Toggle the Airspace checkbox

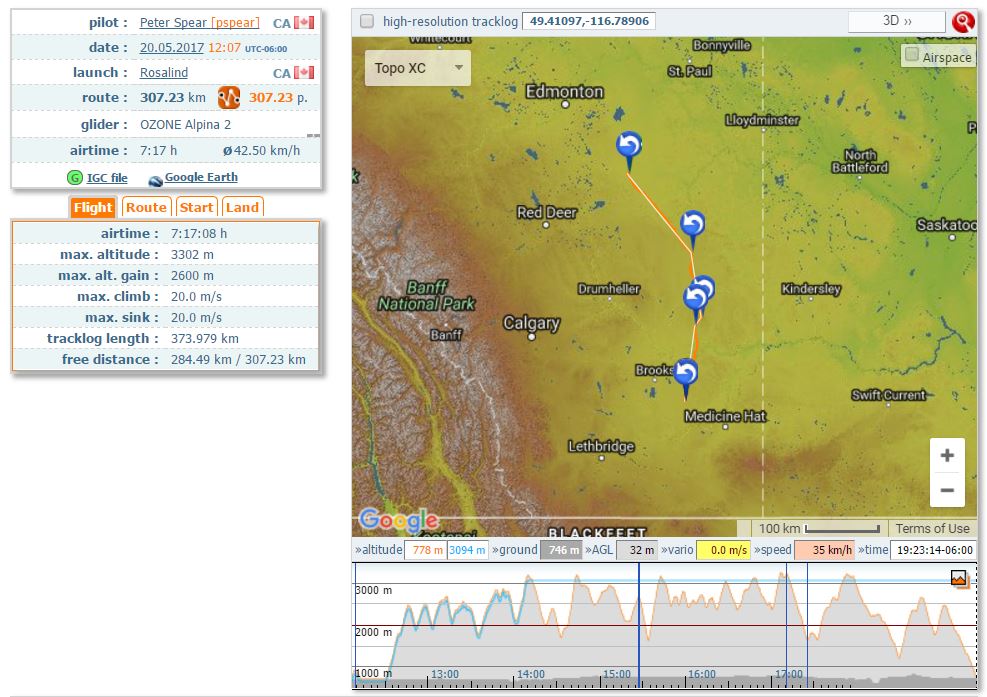tap(911, 55)
